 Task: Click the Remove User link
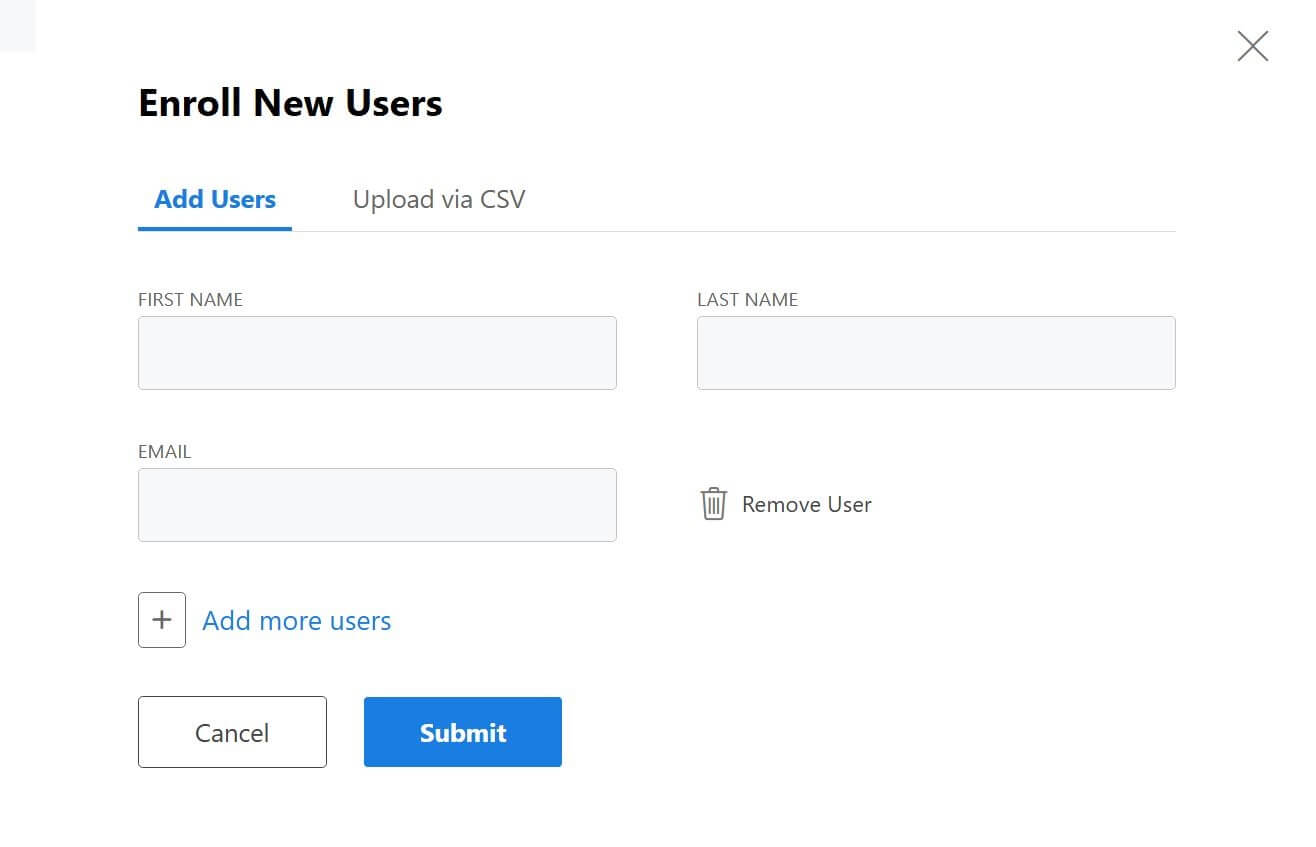point(806,504)
